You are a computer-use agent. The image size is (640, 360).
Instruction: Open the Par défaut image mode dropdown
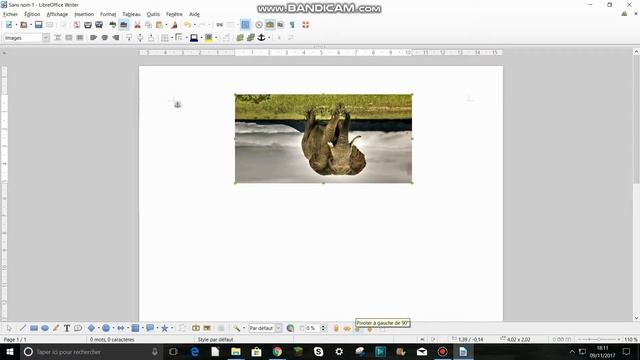pyautogui.click(x=265, y=328)
